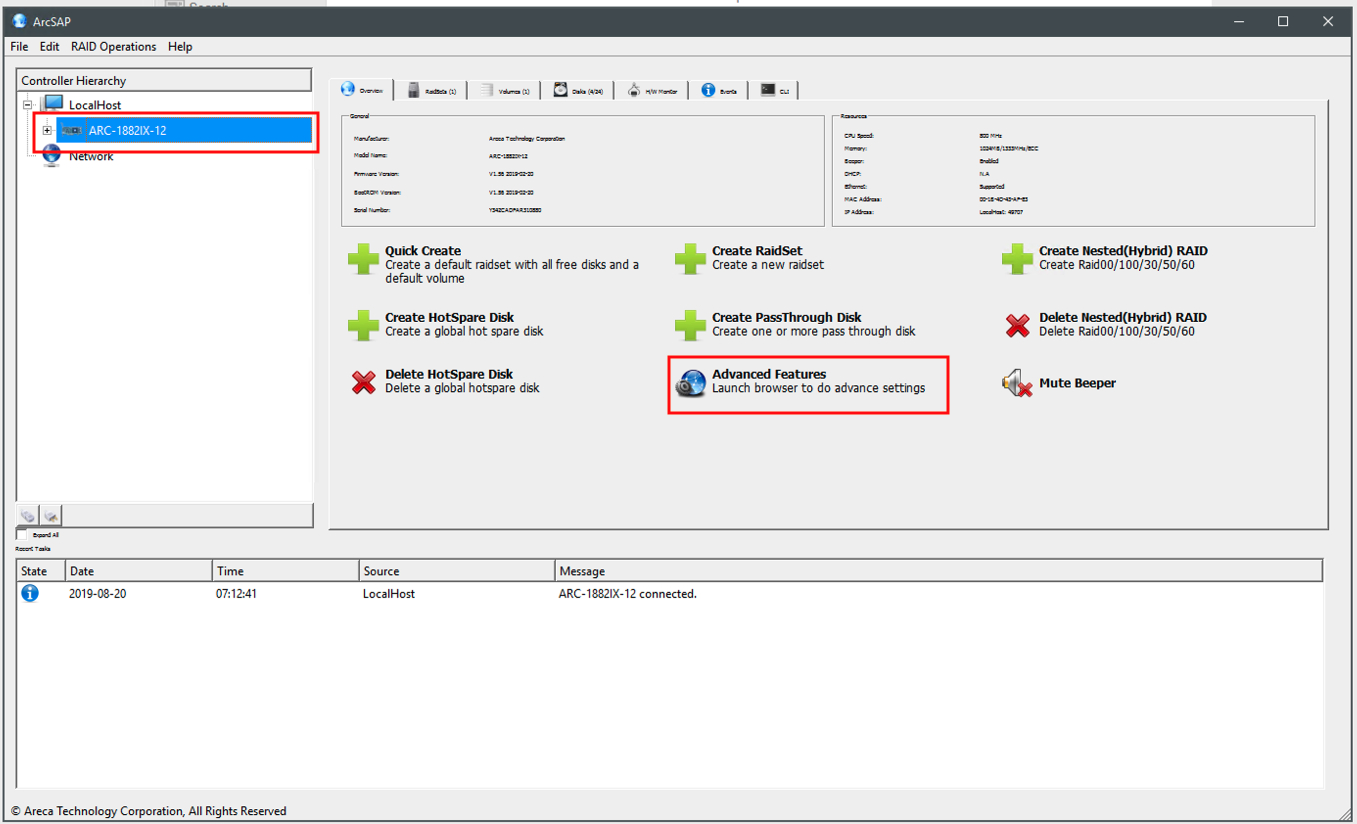
Task: Click the Time column header
Action: pos(286,571)
